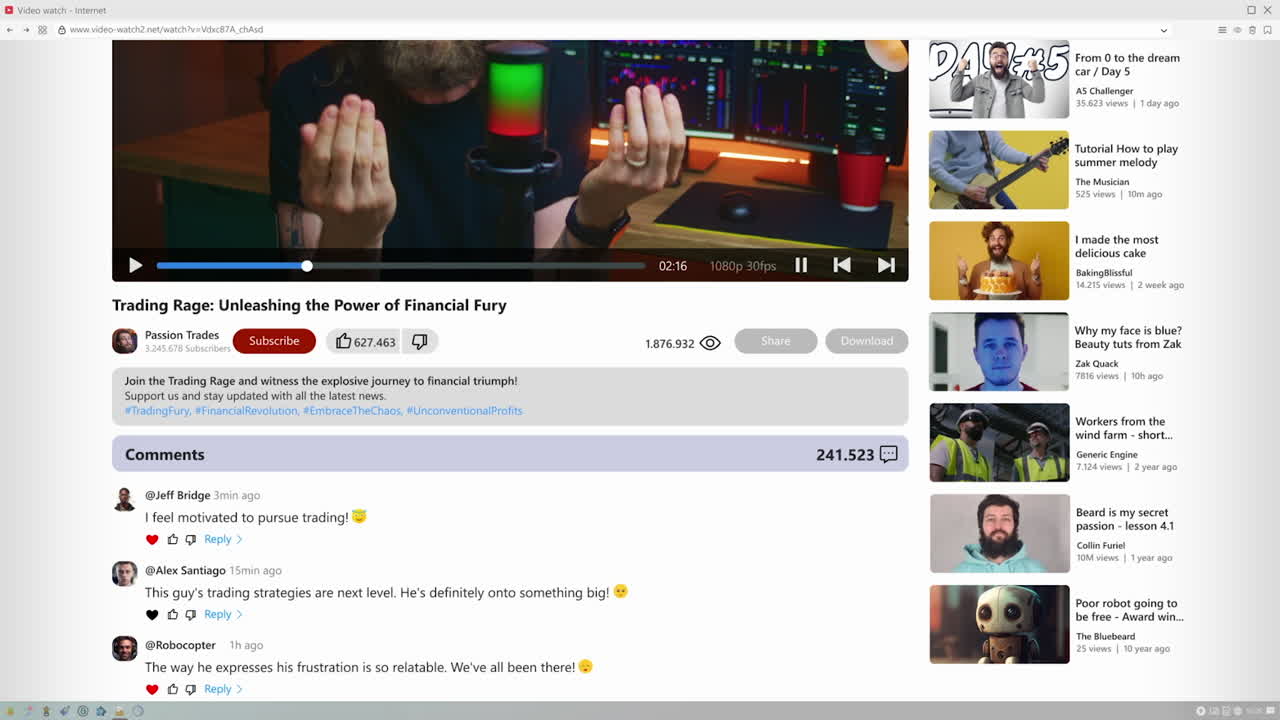Open the #EmbraceTheChaos hashtag link
The width and height of the screenshot is (1280, 720).
point(352,411)
